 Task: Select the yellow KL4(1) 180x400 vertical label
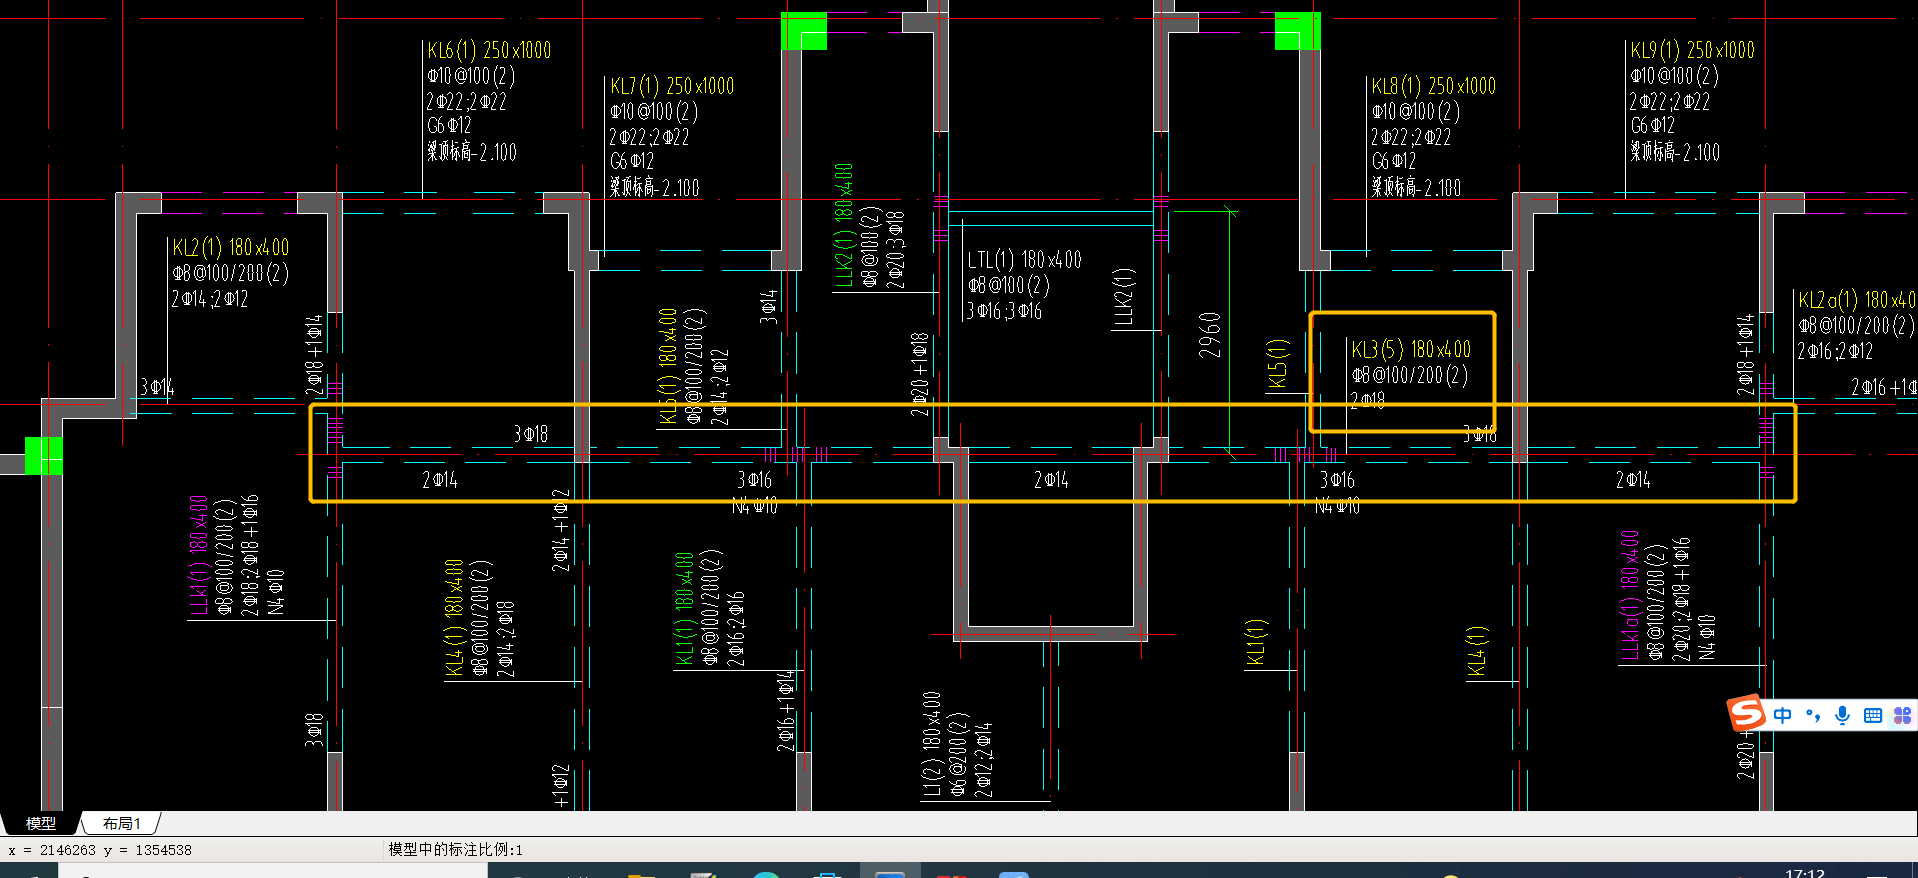454,618
